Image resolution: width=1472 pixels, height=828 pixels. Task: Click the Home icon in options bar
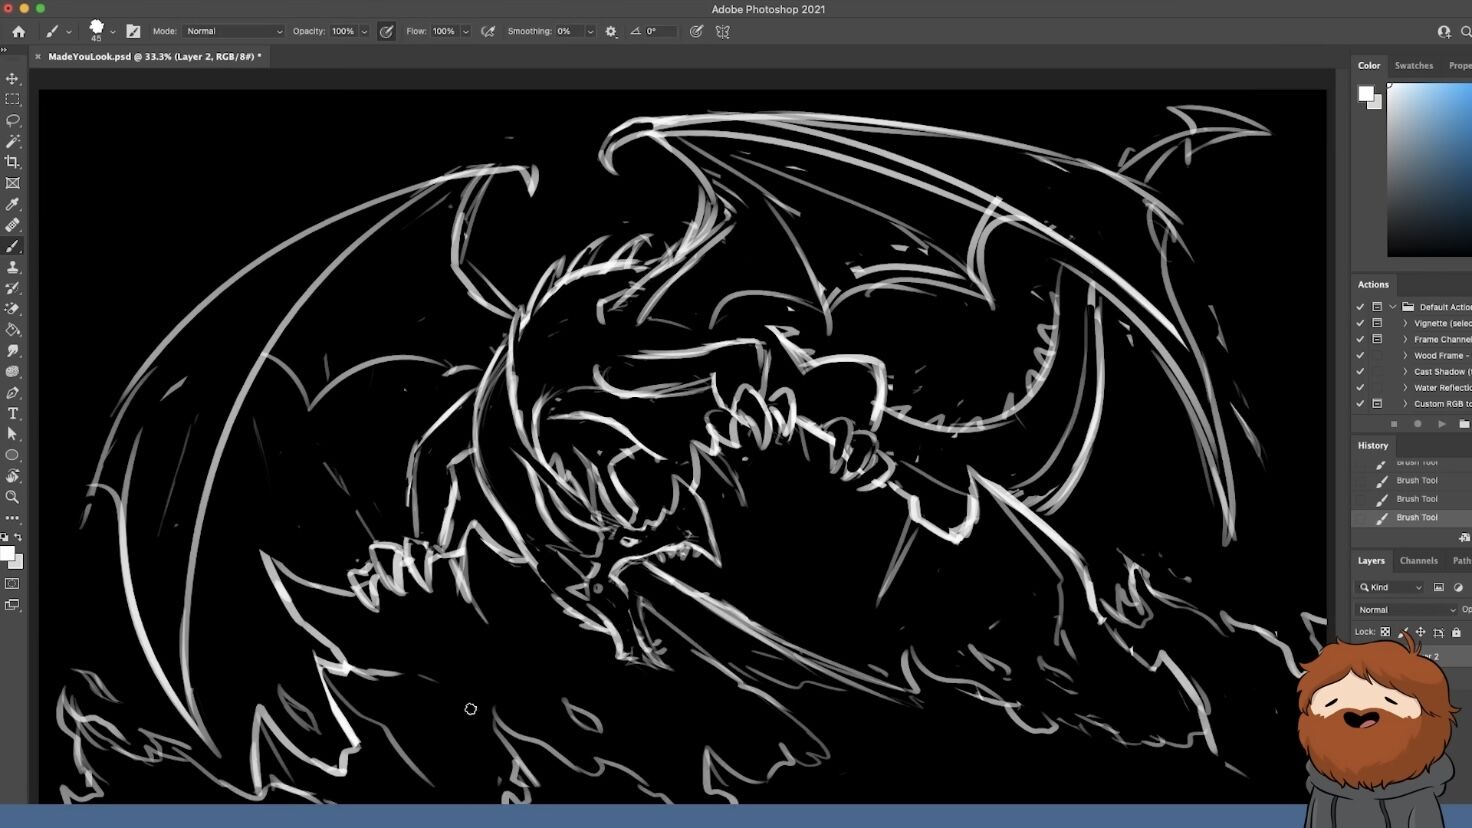click(18, 32)
